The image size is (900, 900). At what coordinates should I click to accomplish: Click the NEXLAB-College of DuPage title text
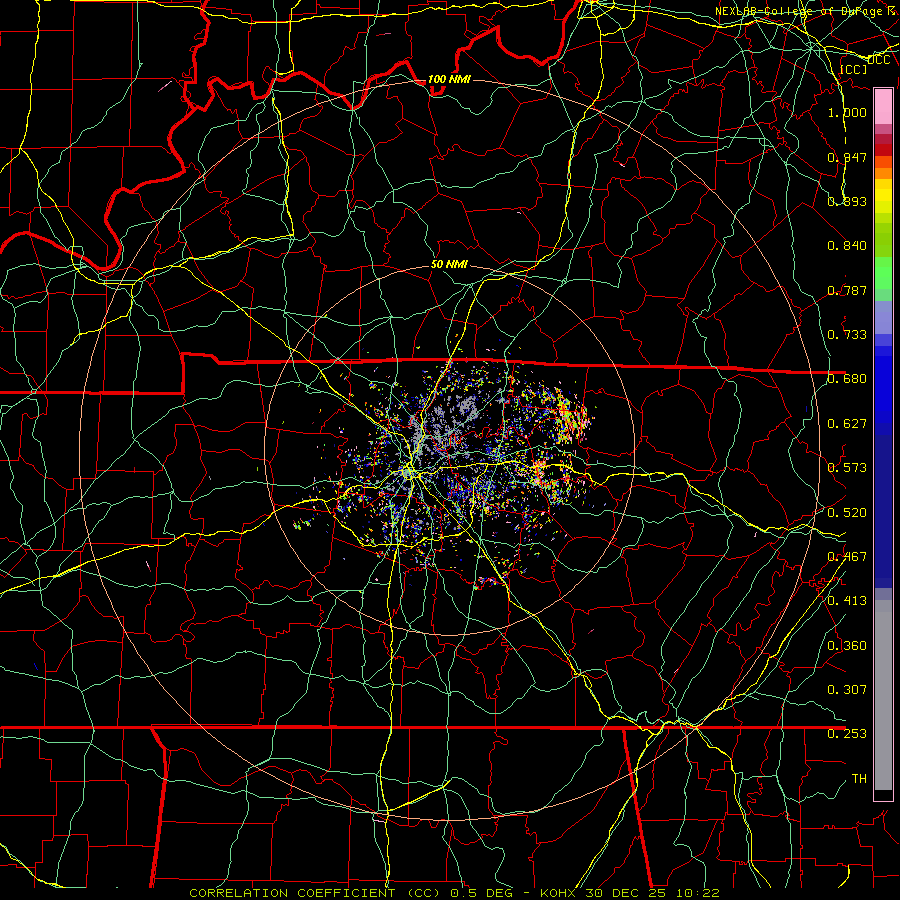[807, 11]
